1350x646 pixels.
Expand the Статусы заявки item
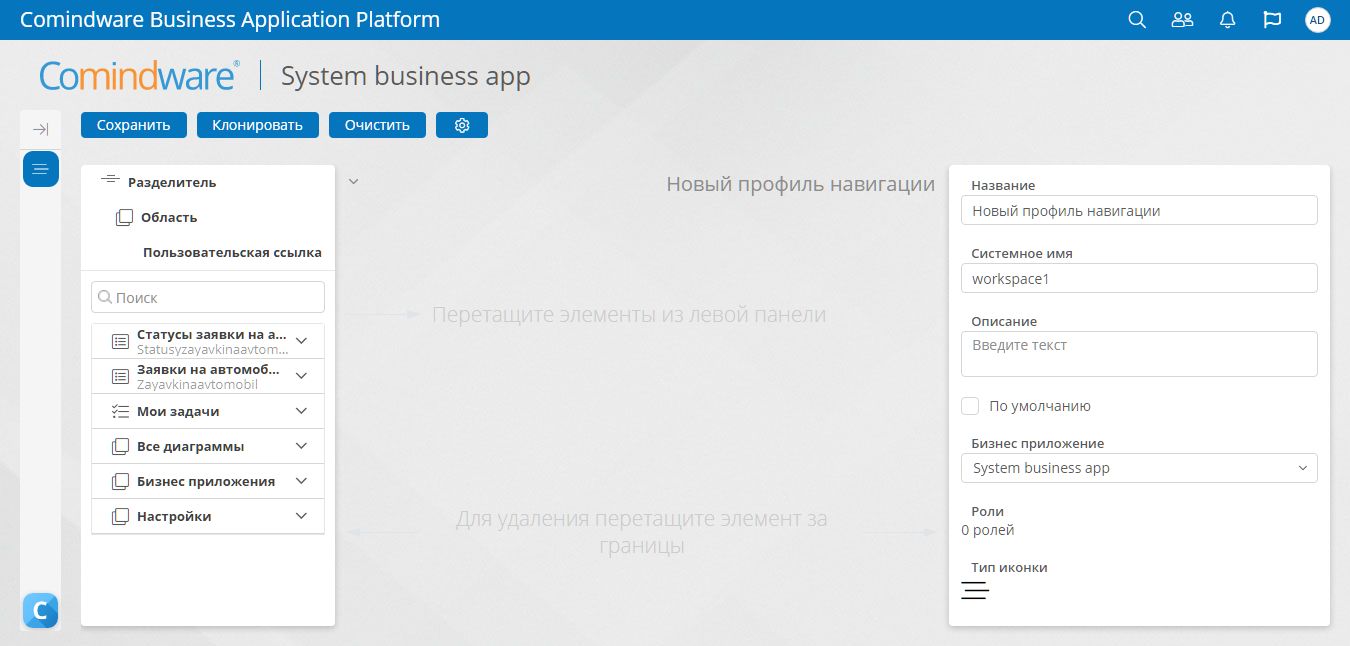(302, 341)
